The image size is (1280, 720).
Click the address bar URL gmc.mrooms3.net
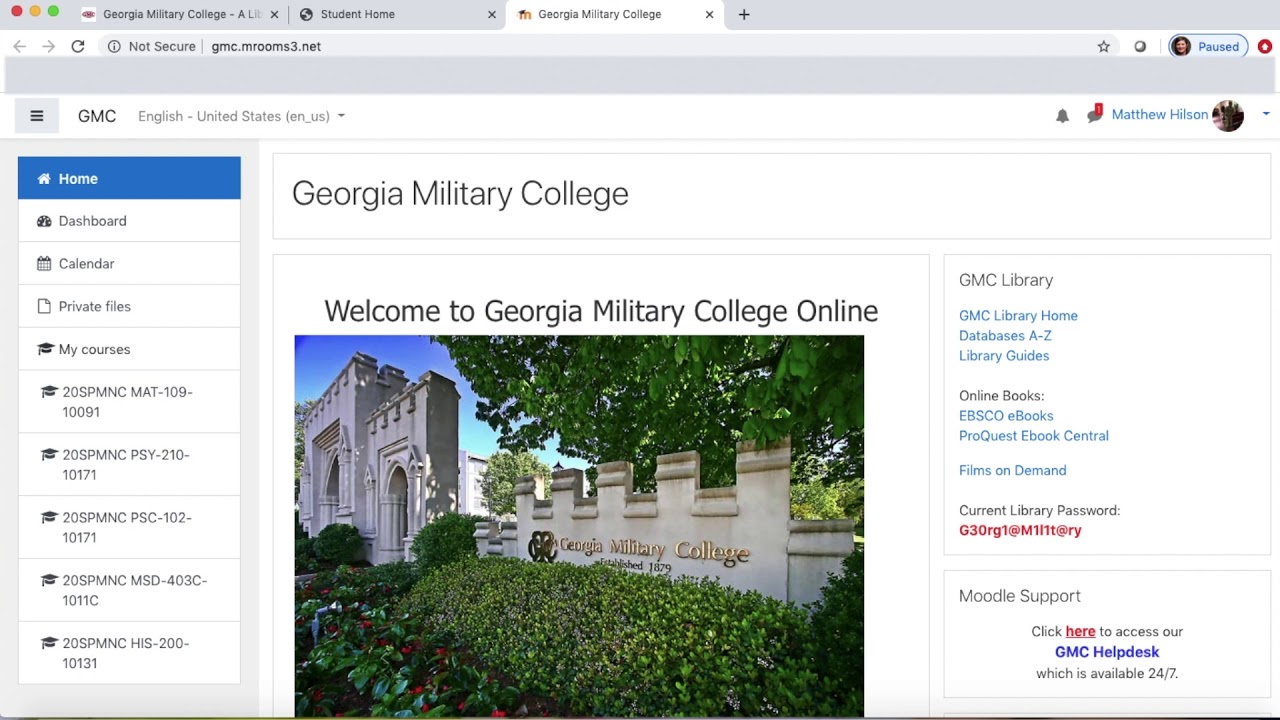click(266, 46)
